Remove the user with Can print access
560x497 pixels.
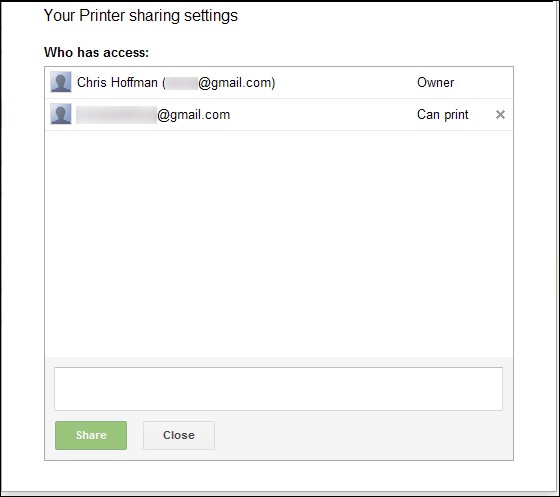point(500,115)
